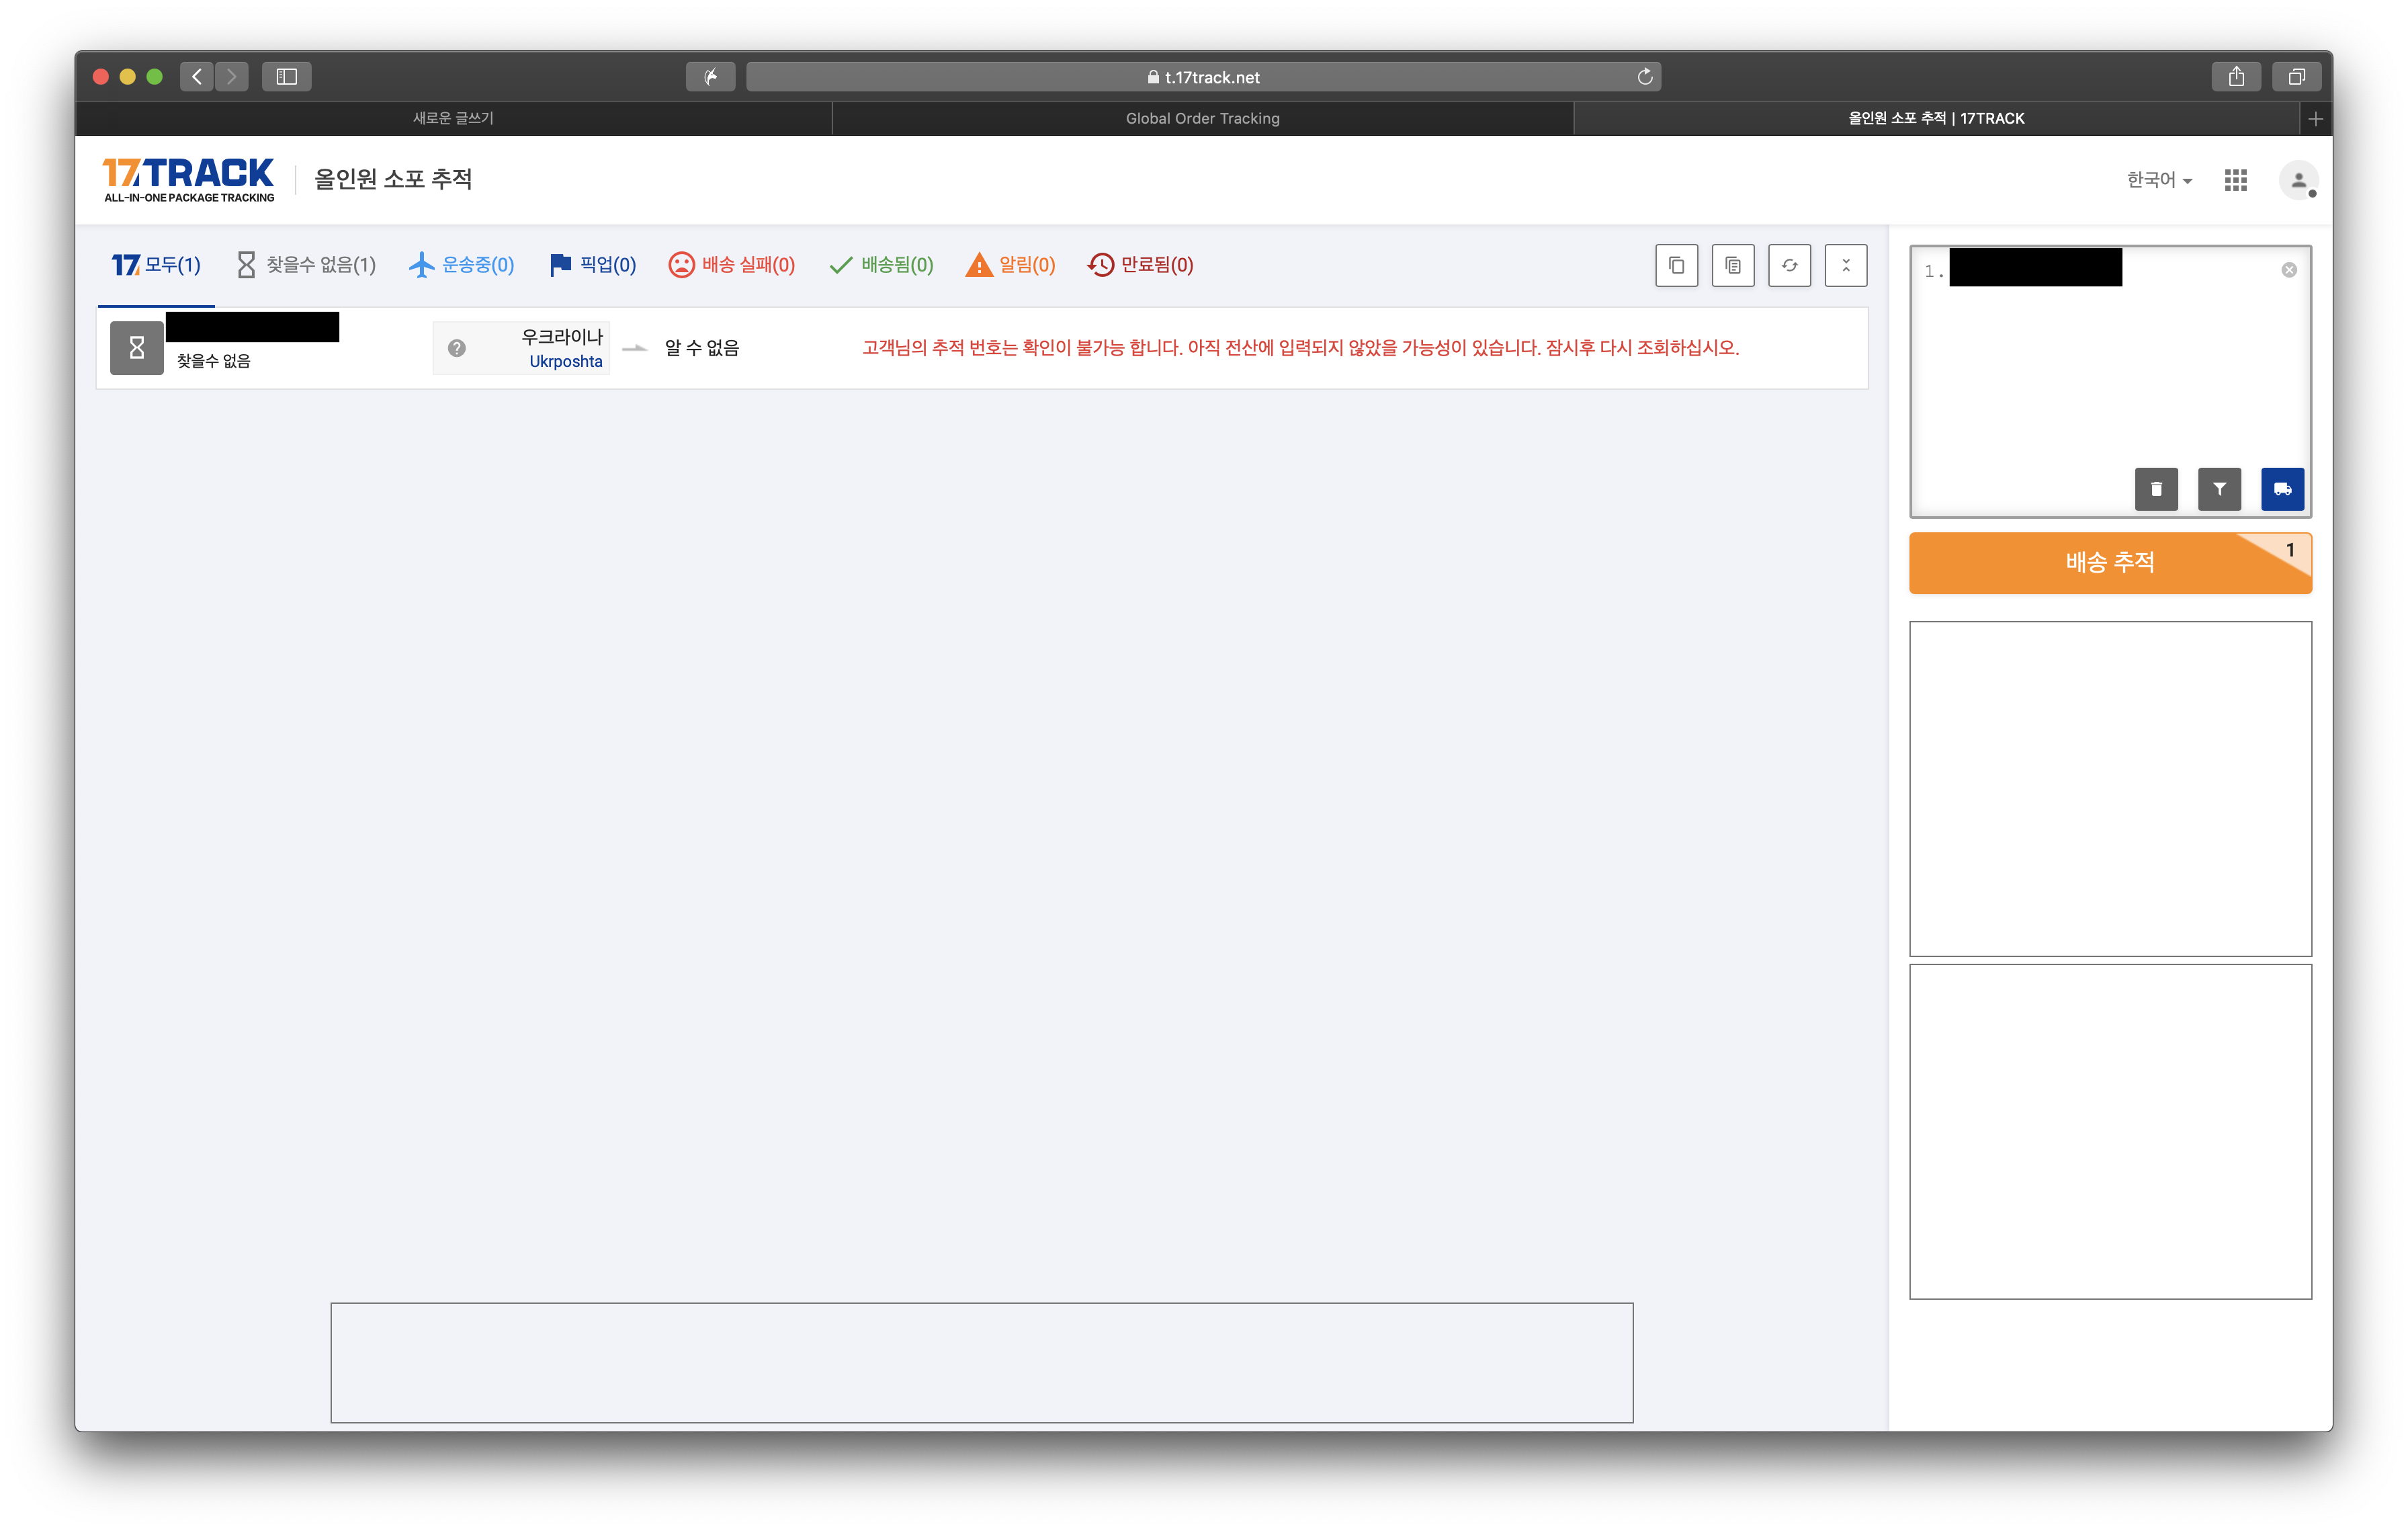Select the 운송중(0) in-transit tab
The width and height of the screenshot is (2408, 1531).
click(x=462, y=265)
